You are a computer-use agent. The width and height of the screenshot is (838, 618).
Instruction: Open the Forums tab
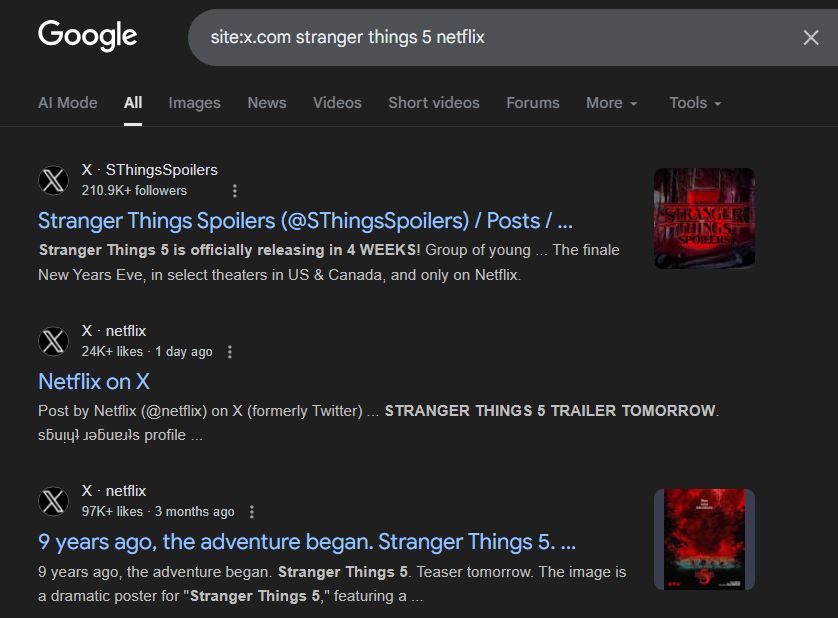(533, 103)
